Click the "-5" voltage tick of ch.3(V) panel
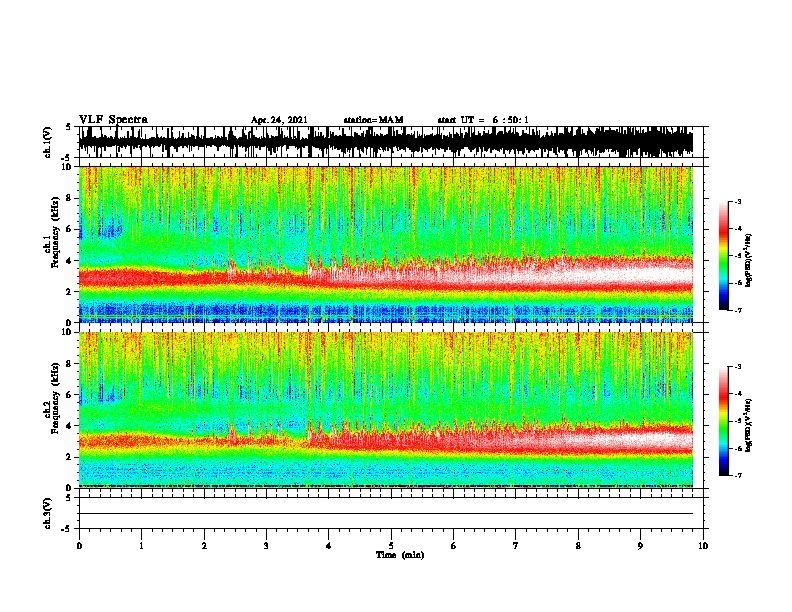 point(67,529)
